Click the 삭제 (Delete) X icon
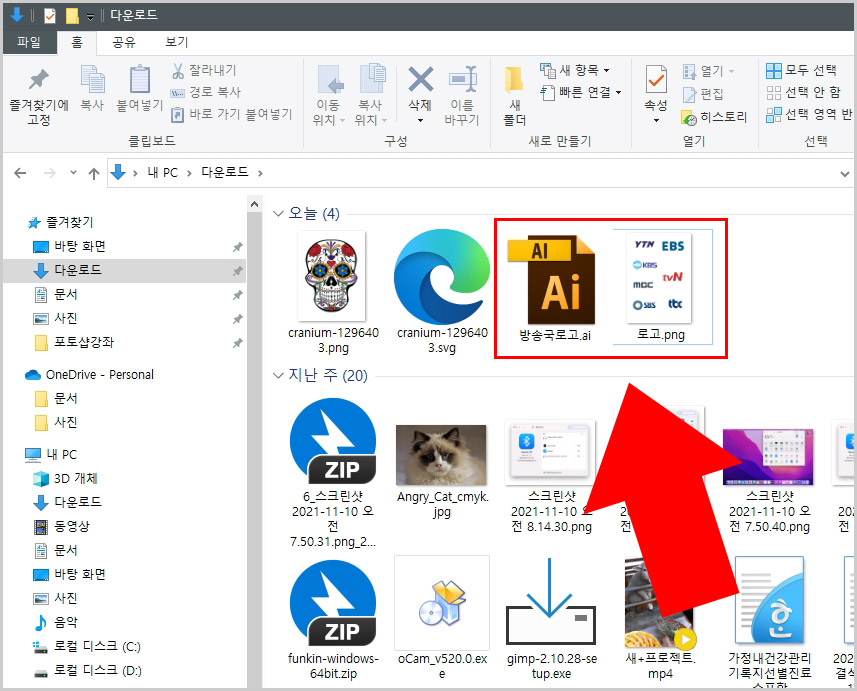Viewport: 857px width, 691px height. [x=420, y=80]
